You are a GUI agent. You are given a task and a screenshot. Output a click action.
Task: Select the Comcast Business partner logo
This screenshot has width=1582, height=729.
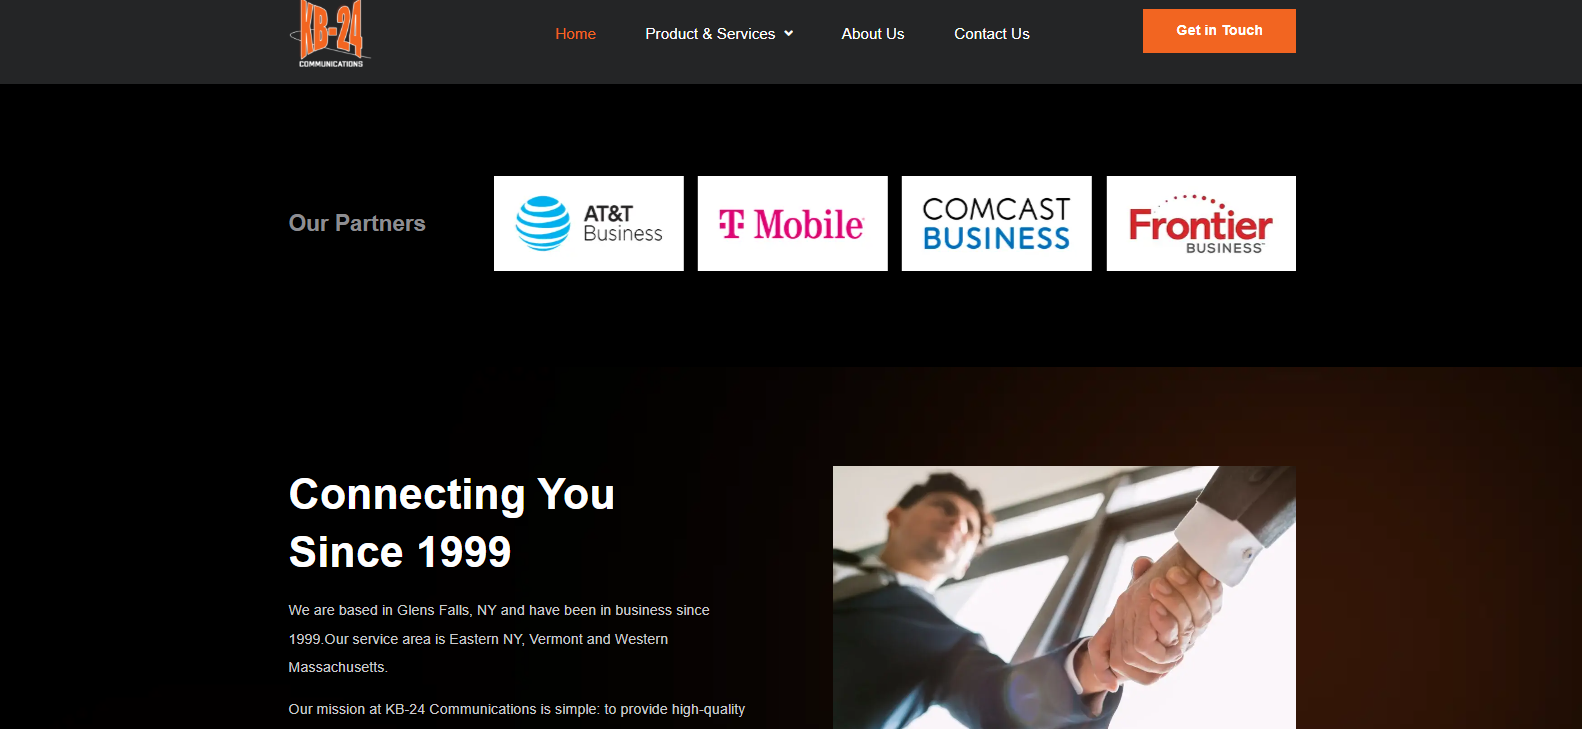coord(997,223)
